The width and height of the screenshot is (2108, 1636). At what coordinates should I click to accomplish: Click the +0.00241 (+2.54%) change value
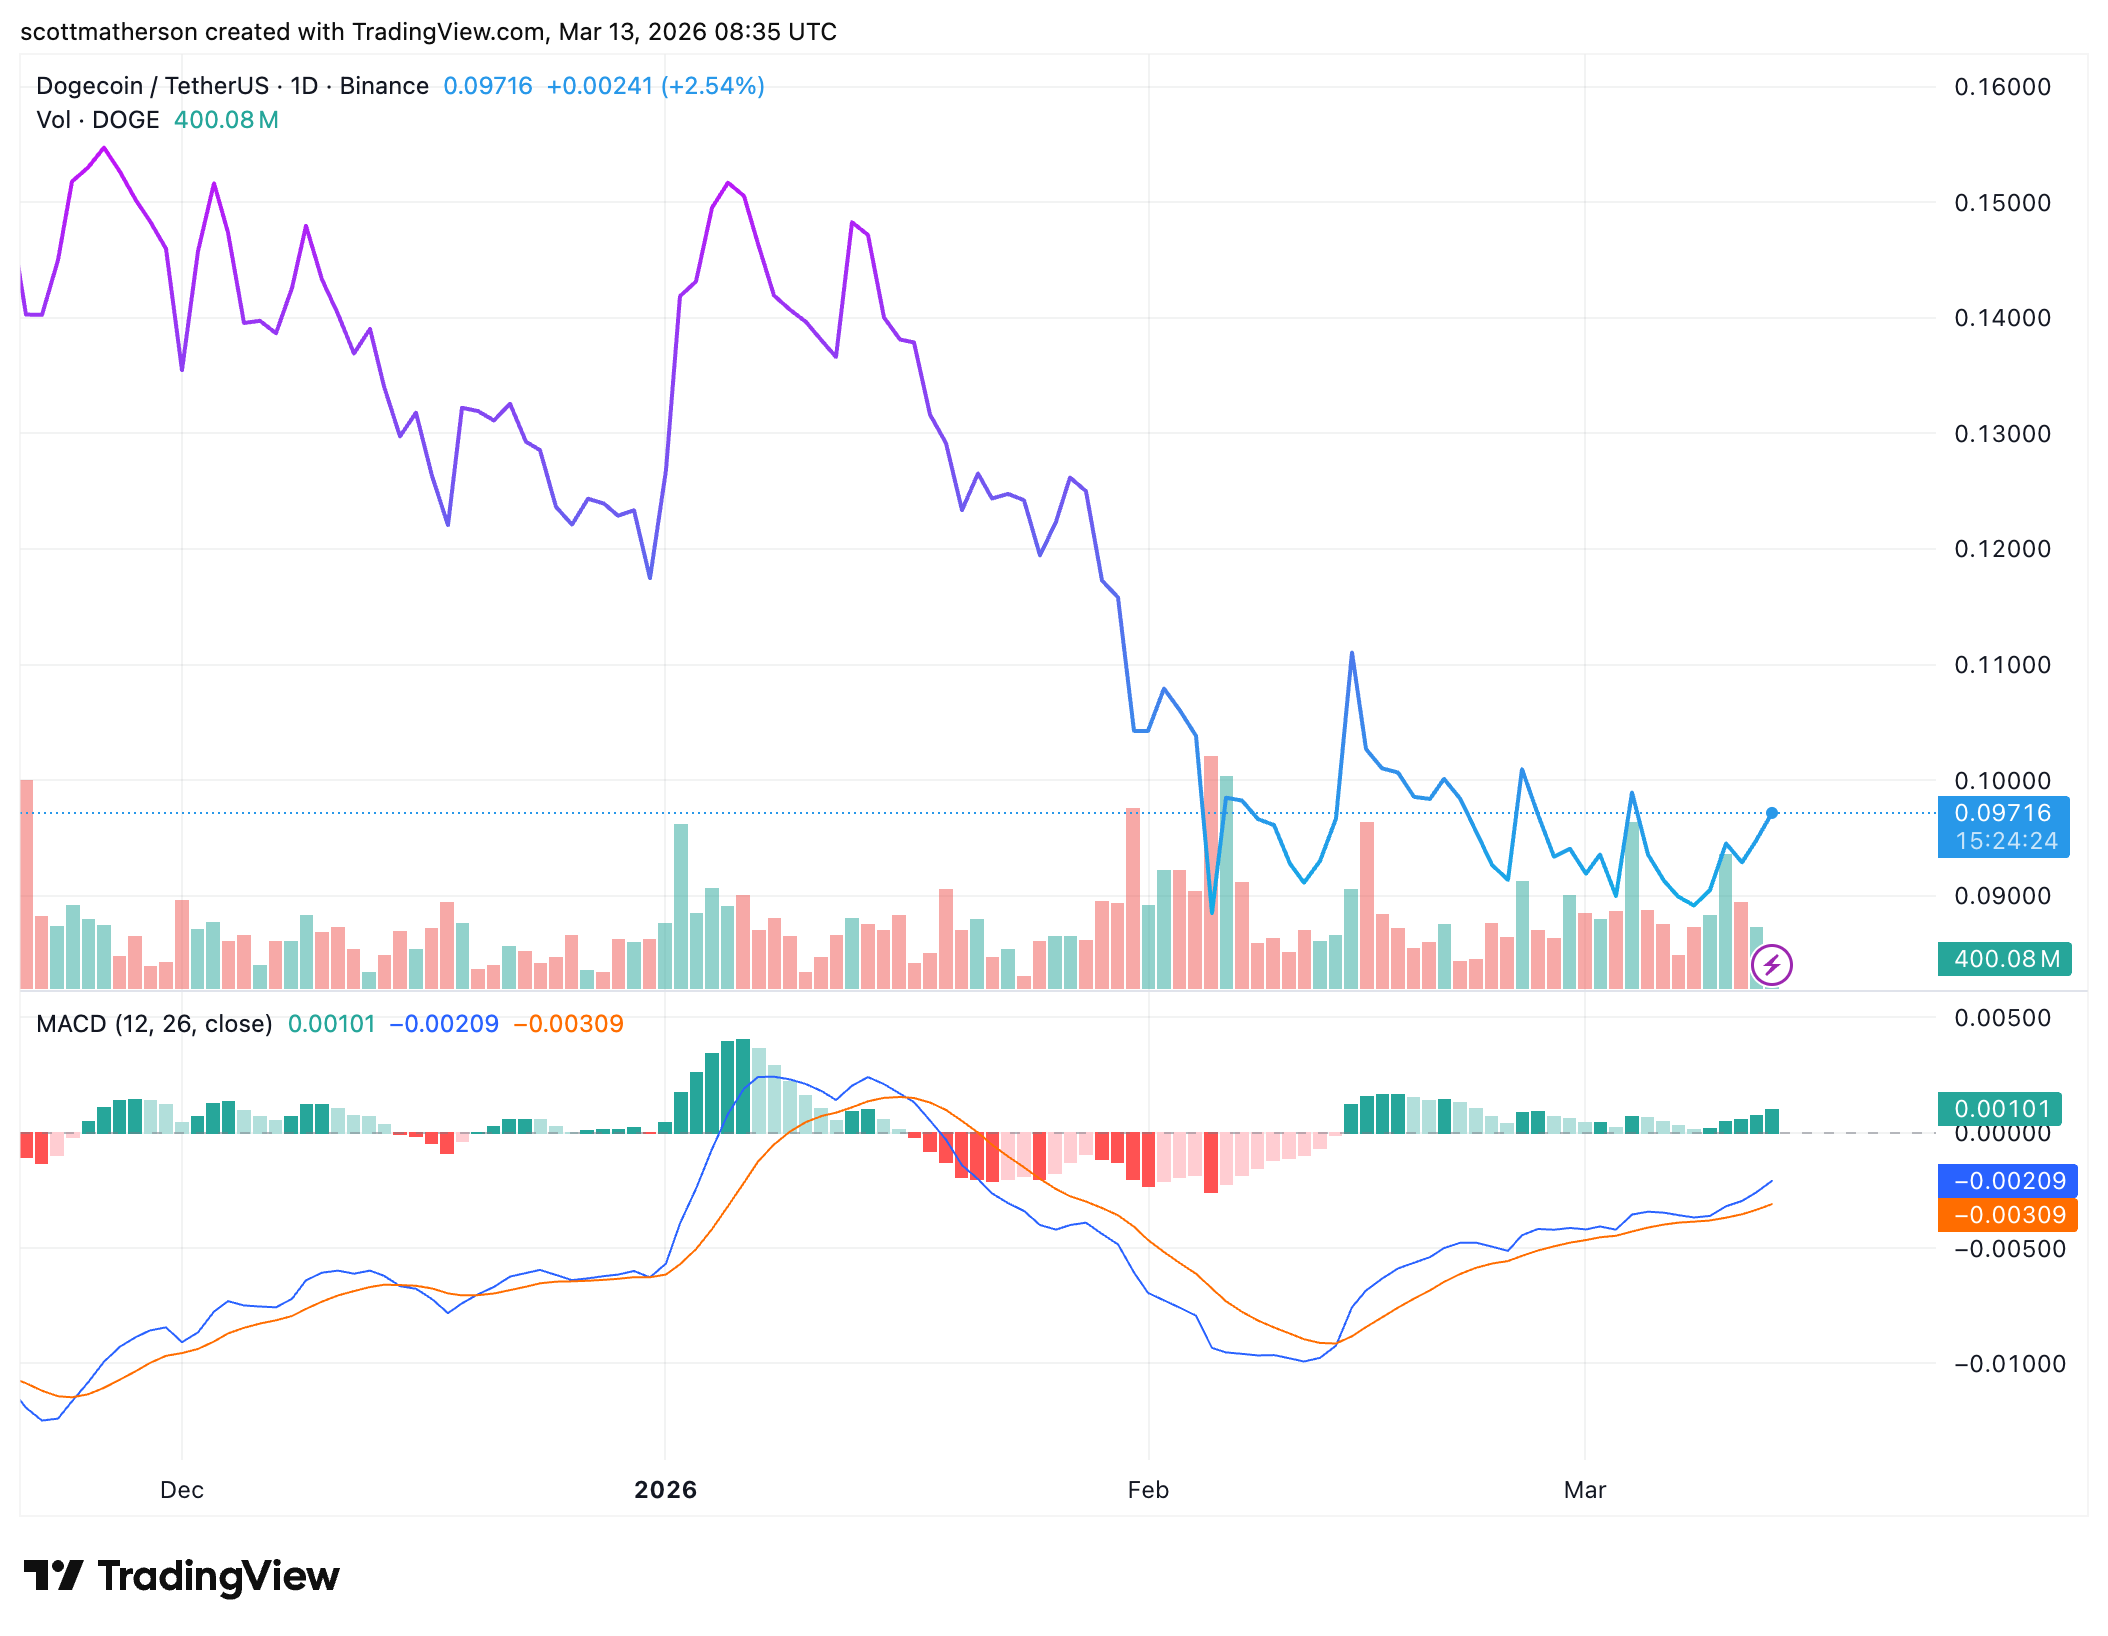(x=655, y=86)
